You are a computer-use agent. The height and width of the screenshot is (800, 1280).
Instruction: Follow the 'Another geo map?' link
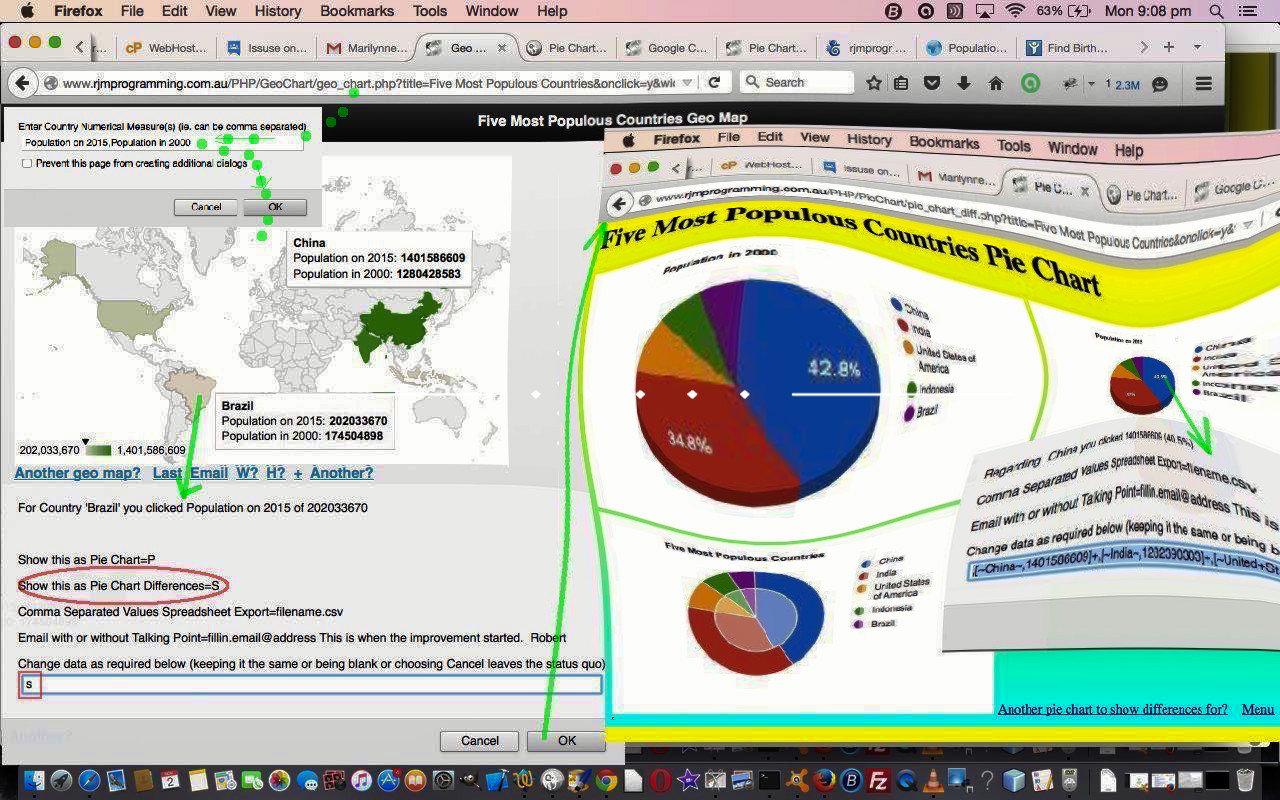pos(77,473)
